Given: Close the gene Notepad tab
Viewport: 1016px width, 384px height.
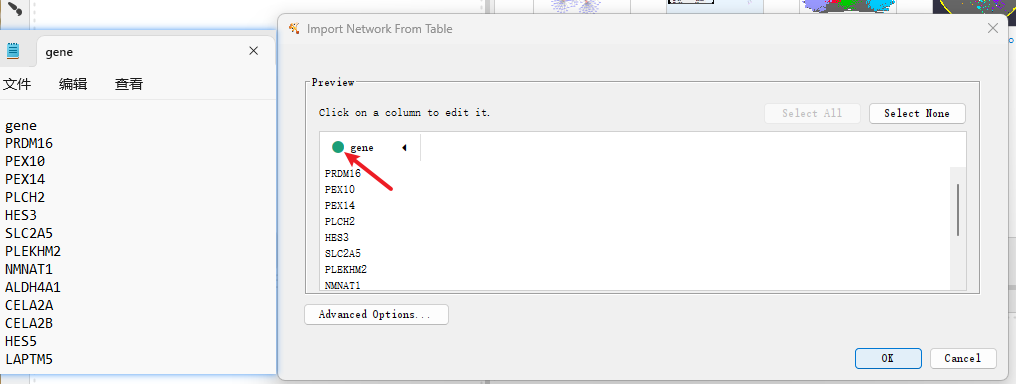Looking at the screenshot, I should tap(254, 51).
